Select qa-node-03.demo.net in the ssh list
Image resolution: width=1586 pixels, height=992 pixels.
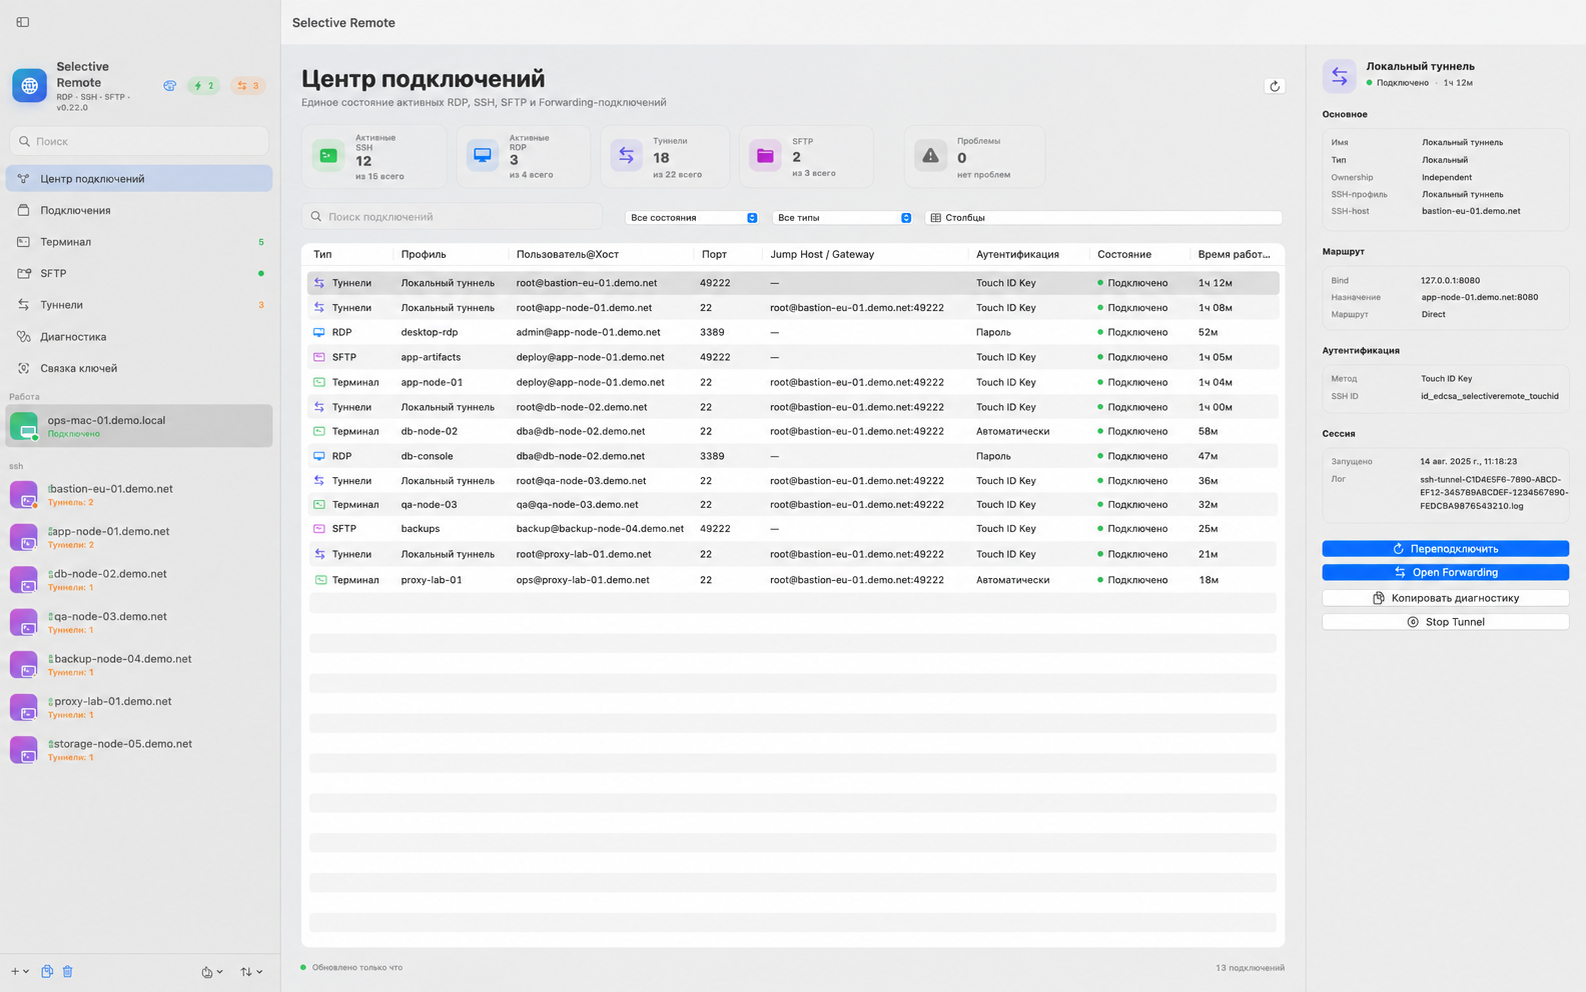pyautogui.click(x=139, y=622)
